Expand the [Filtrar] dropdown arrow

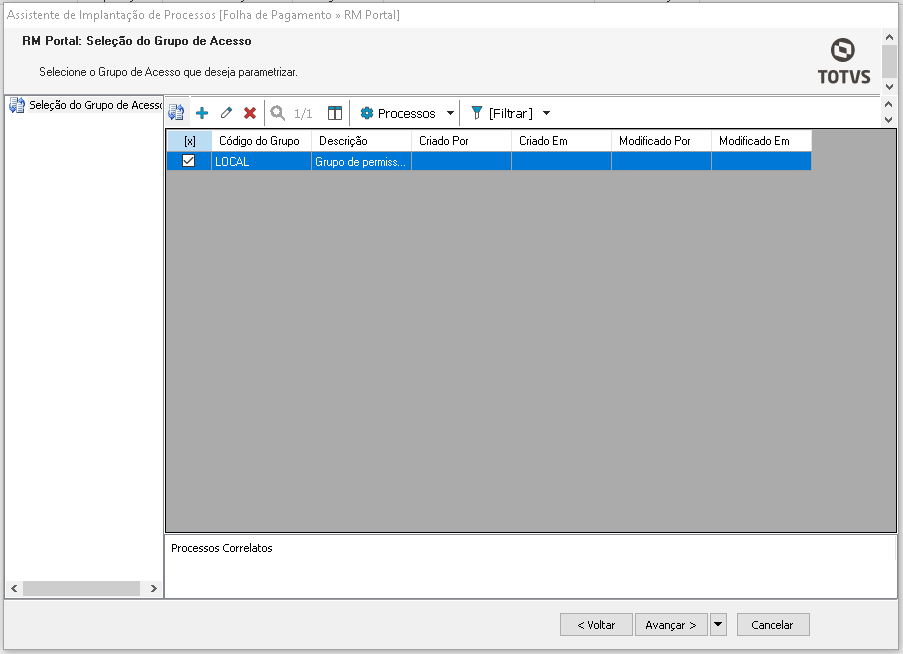pos(547,113)
